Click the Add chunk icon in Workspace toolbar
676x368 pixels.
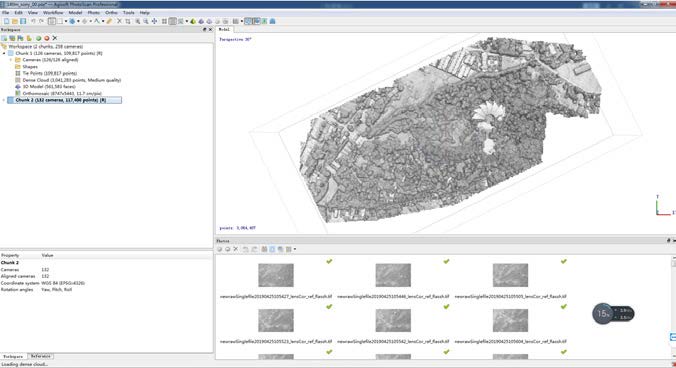coord(4,38)
